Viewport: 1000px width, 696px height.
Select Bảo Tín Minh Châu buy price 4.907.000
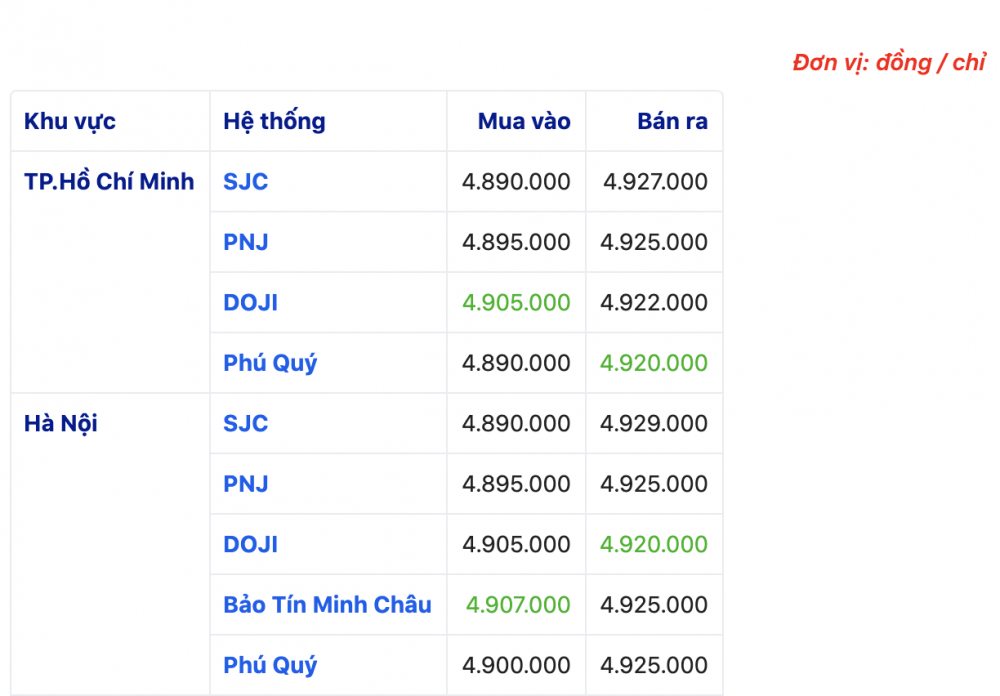[518, 605]
